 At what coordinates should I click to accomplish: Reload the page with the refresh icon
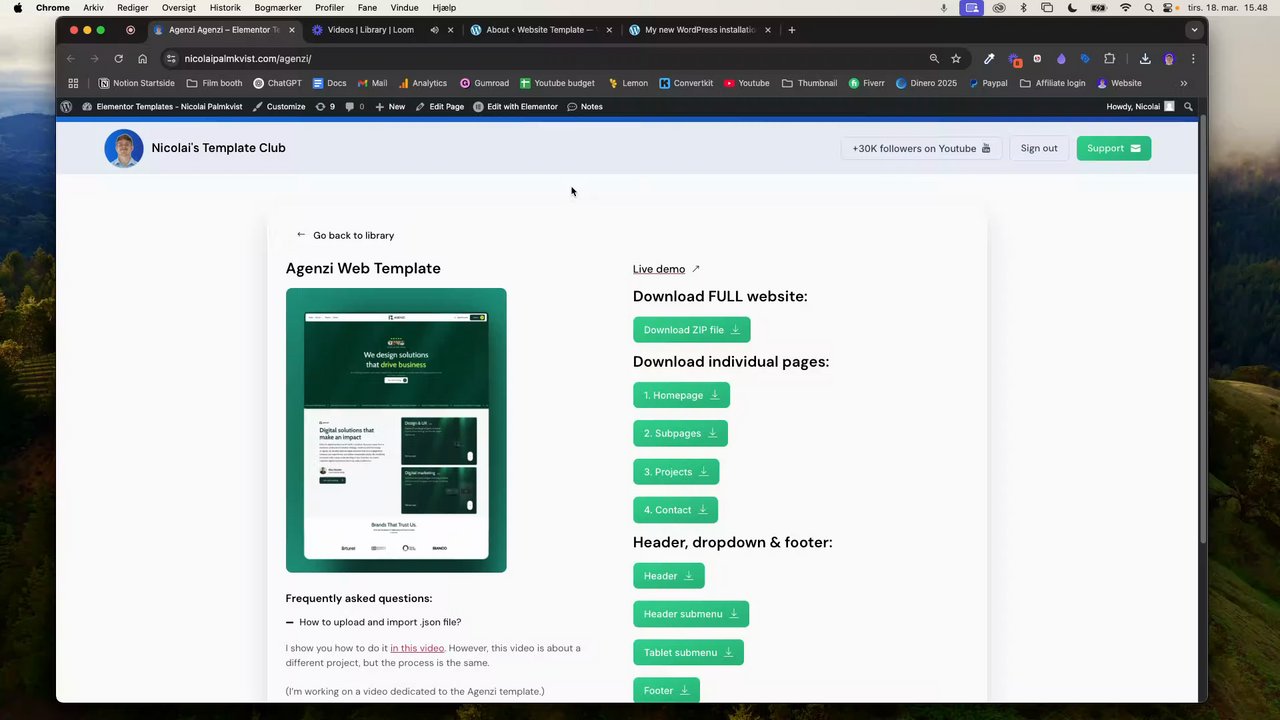[118, 59]
